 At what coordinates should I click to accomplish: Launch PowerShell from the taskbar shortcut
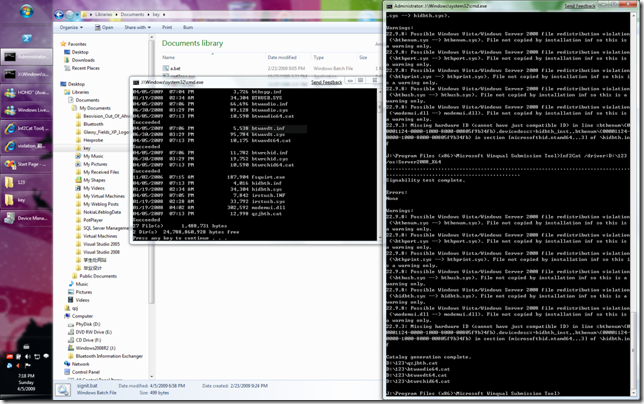point(26,38)
